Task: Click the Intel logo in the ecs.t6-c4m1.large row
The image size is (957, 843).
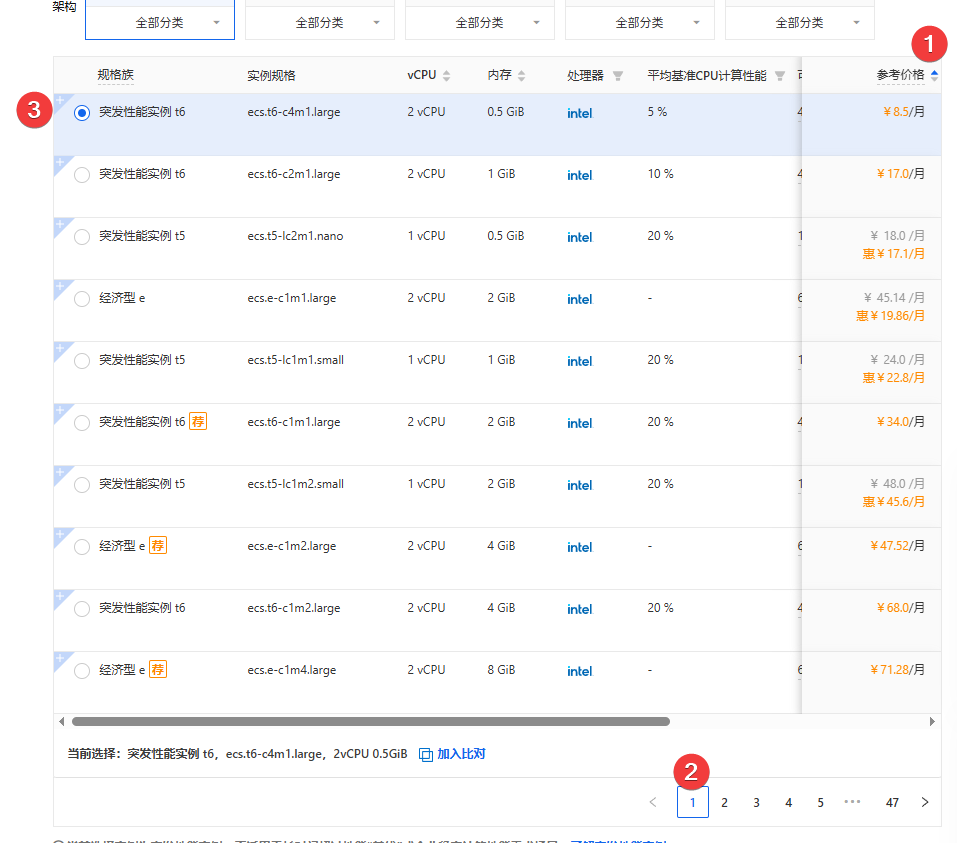Action: click(x=580, y=113)
